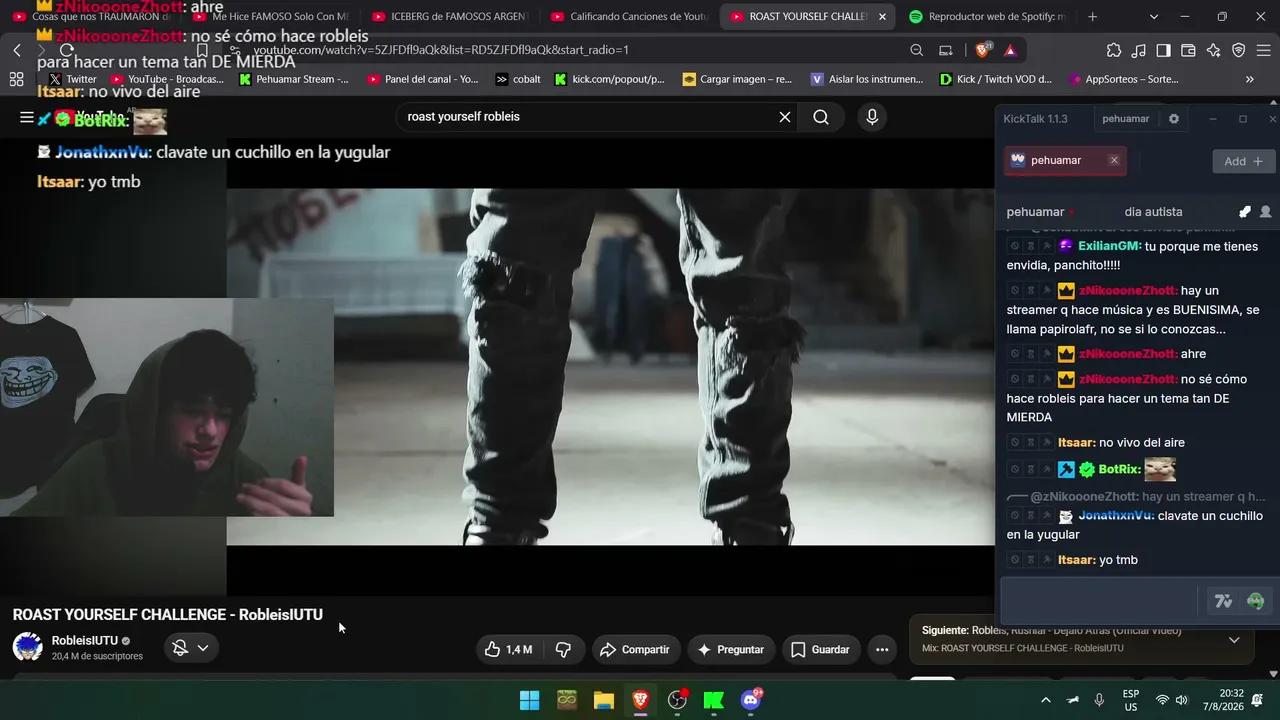
Task: Save the video with Guardar
Action: (x=820, y=650)
